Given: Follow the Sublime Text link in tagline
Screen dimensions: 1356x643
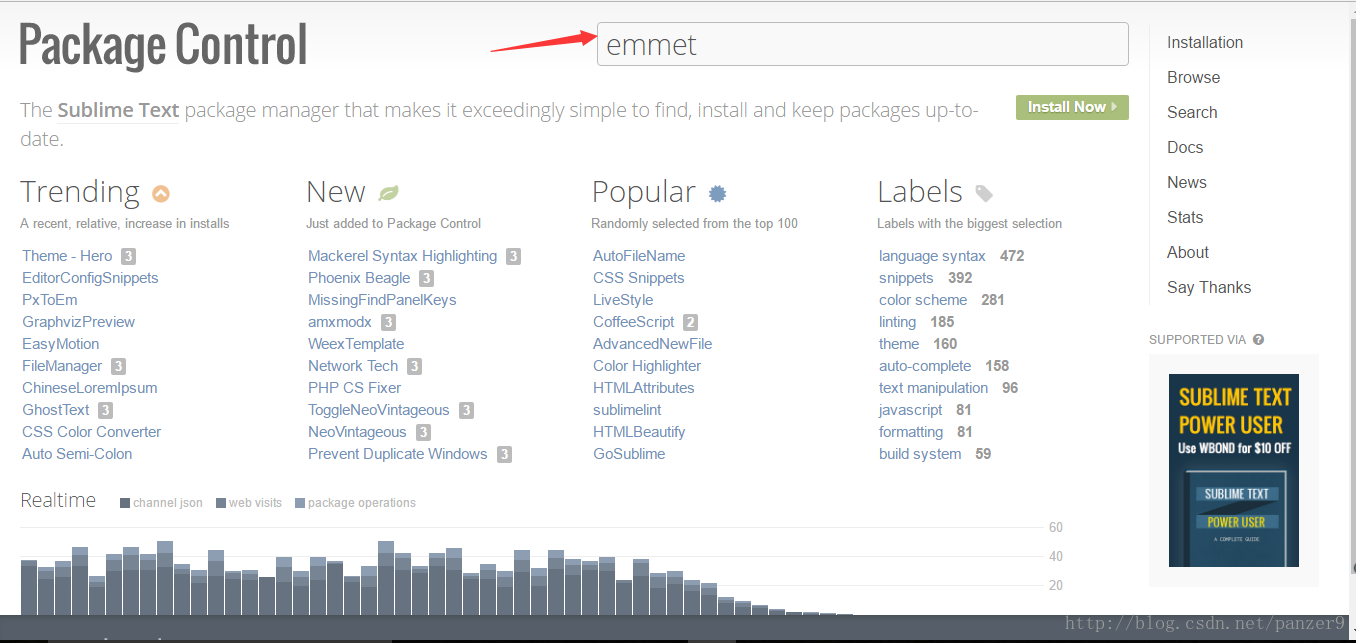Looking at the screenshot, I should (x=118, y=110).
